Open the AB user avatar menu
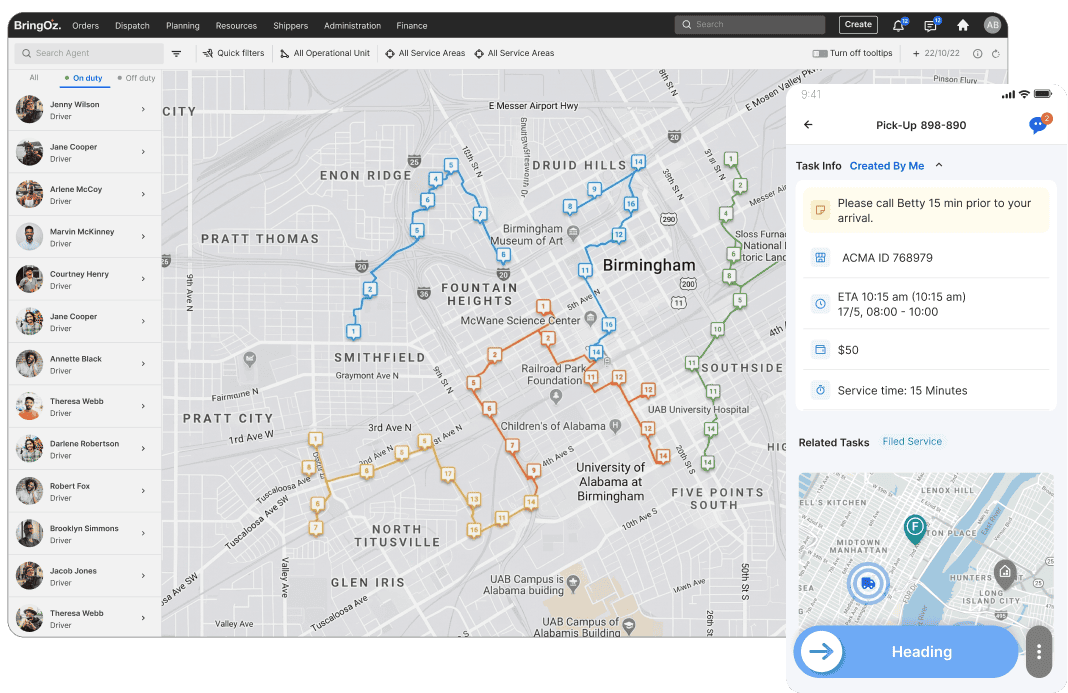Screen dimensions: 1068x693 [x=992, y=25]
